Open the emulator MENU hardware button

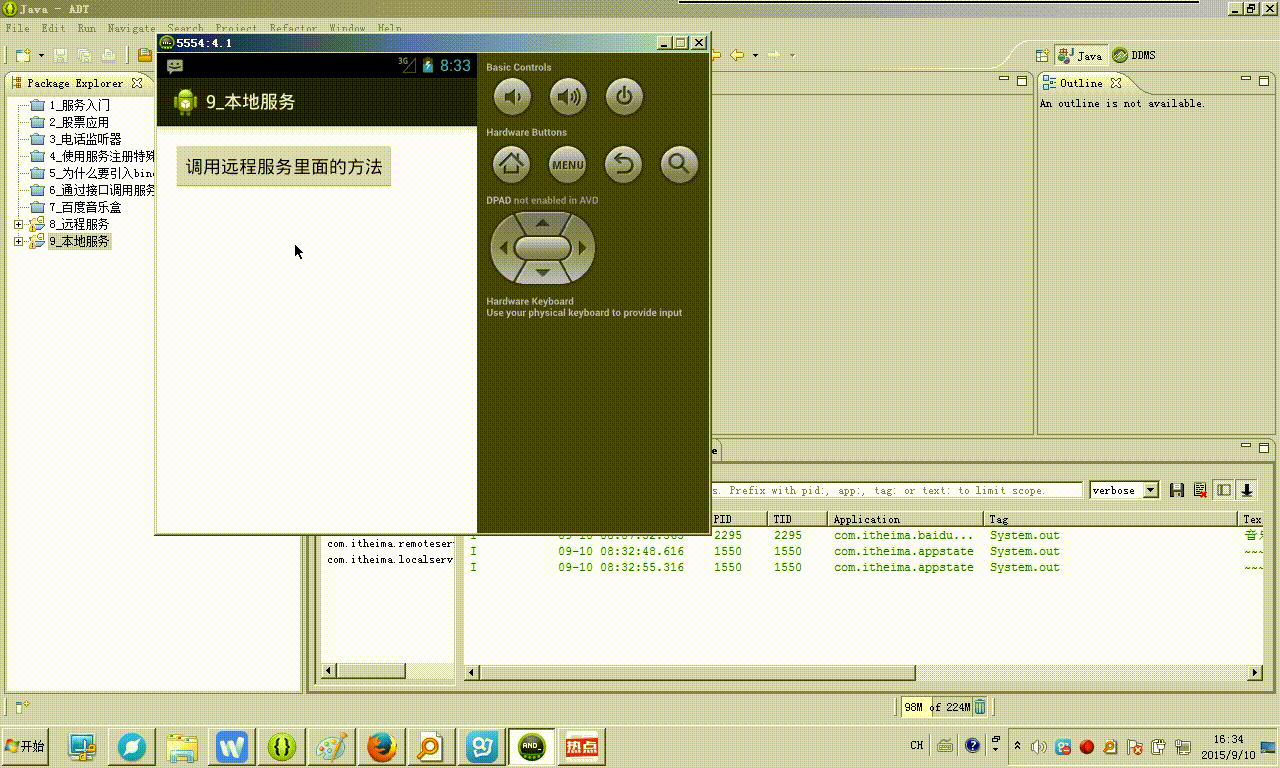click(x=568, y=164)
